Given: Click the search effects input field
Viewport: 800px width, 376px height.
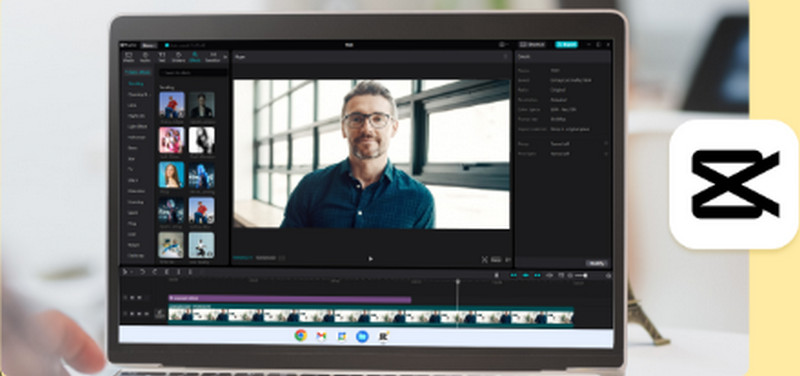Looking at the screenshot, I should point(193,73).
